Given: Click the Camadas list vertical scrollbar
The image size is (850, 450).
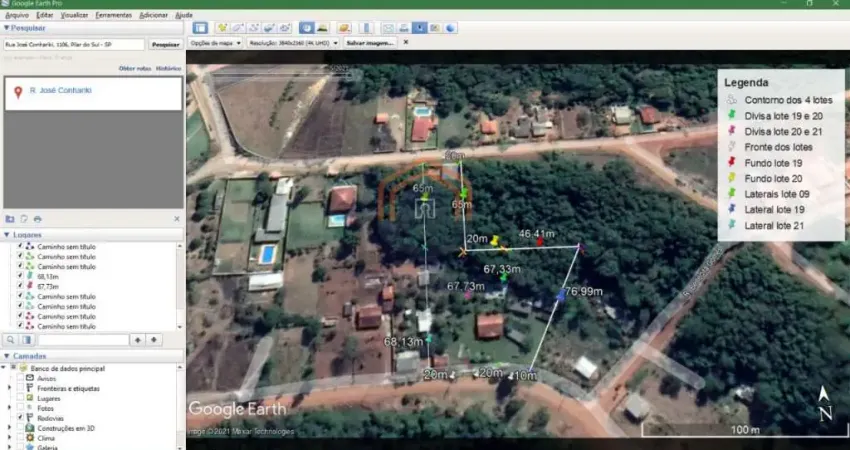Looking at the screenshot, I should [x=180, y=407].
